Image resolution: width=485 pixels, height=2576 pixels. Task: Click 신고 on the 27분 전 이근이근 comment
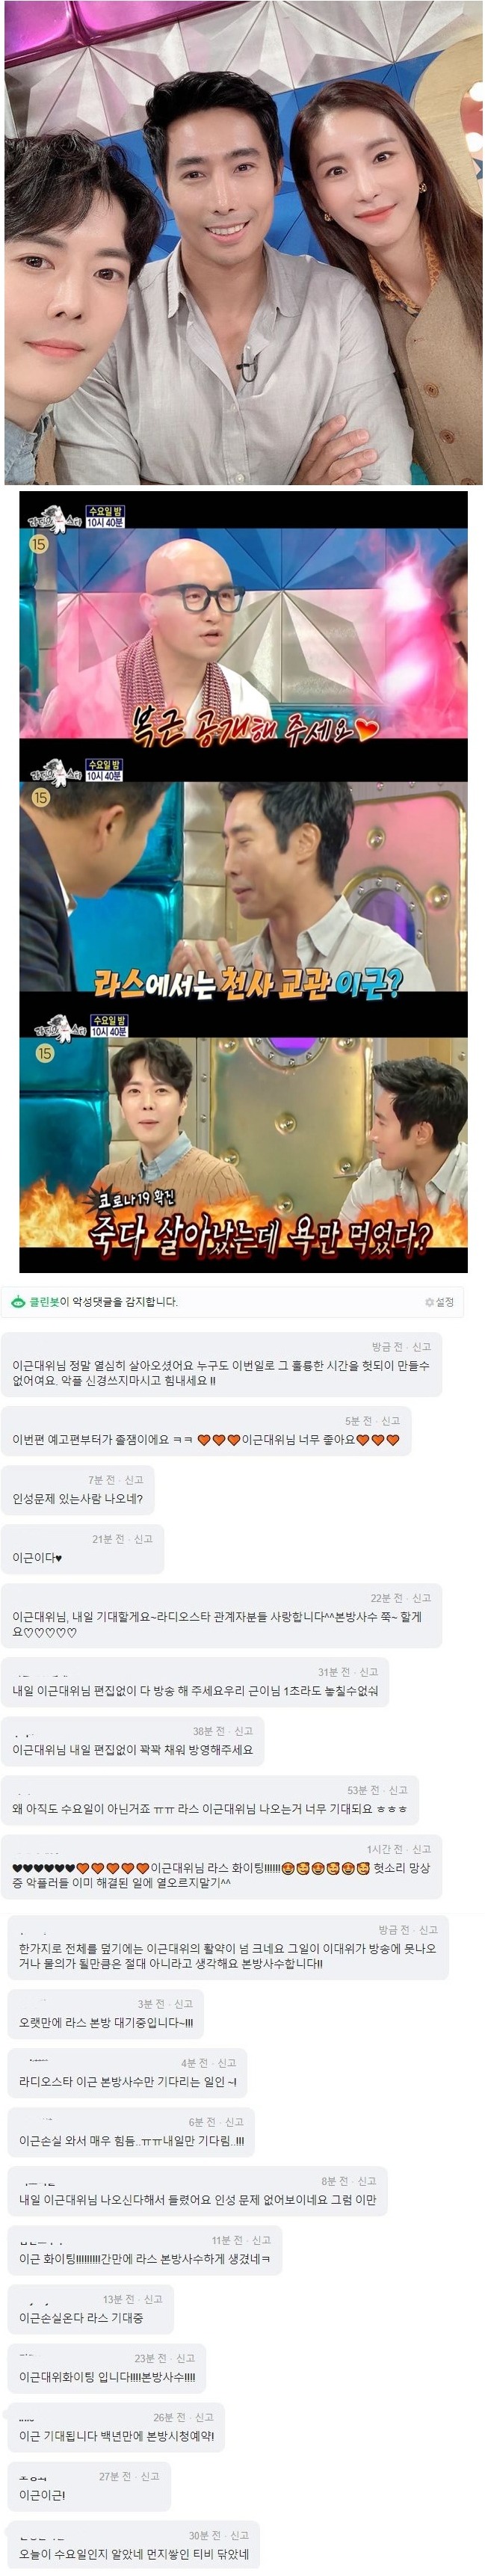tap(150, 2476)
